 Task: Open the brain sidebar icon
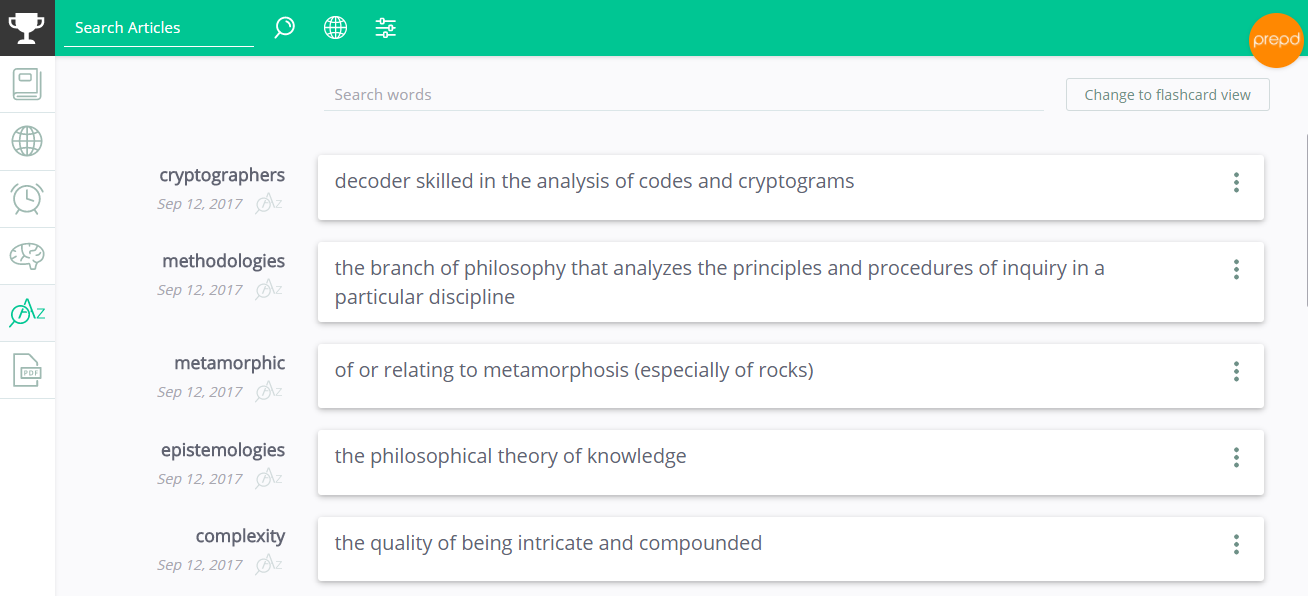point(27,256)
